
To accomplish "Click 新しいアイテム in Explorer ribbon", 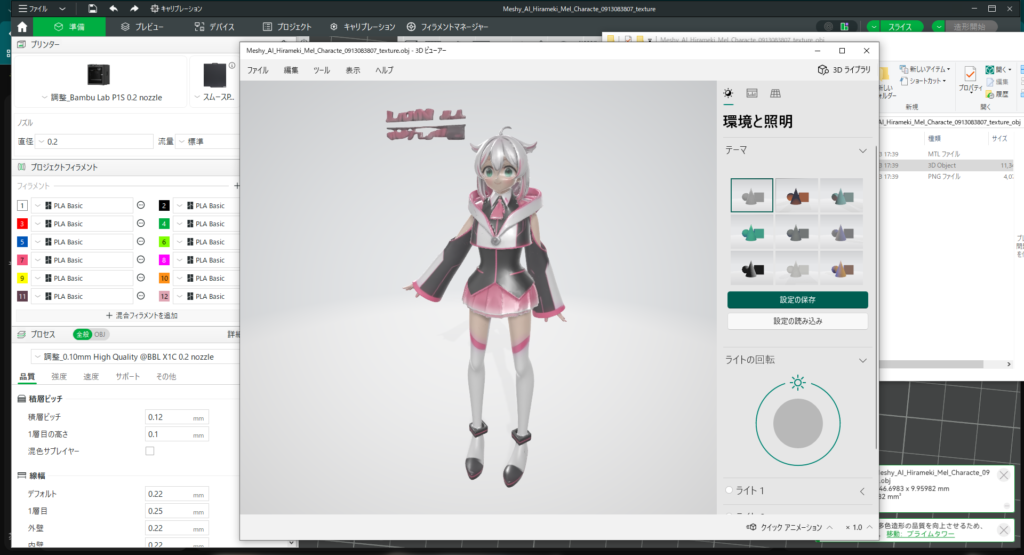I will 925,69.
